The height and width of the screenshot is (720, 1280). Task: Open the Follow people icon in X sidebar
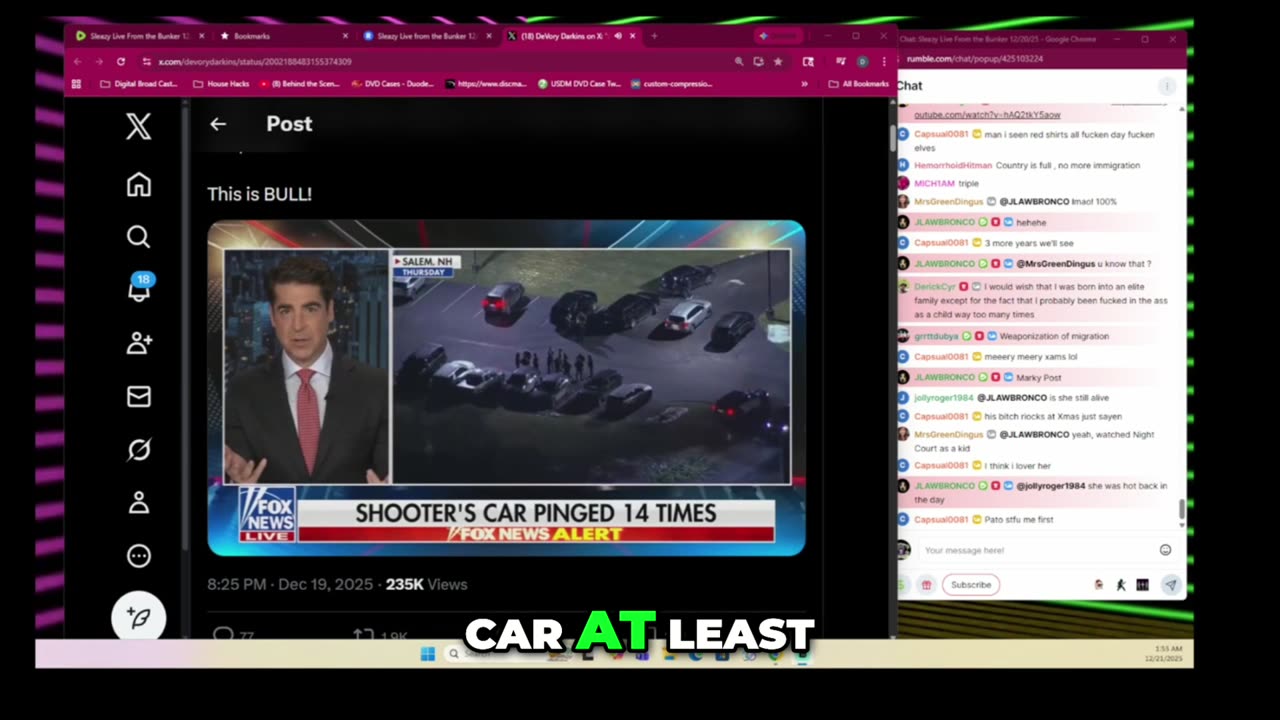point(139,343)
